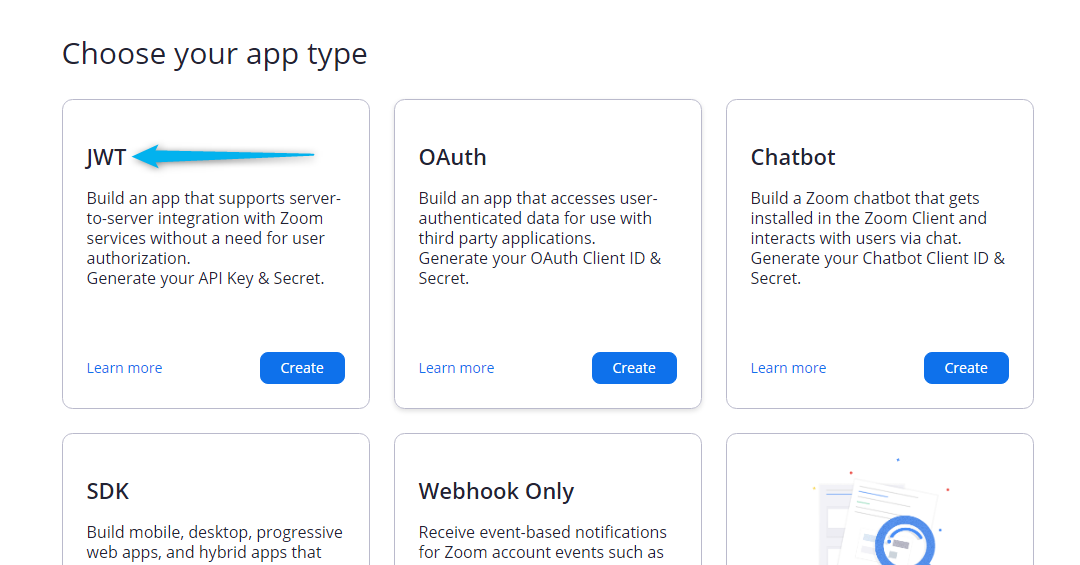Screen dimensions: 1080x565
Task: Create a JWT app
Action: pos(302,368)
